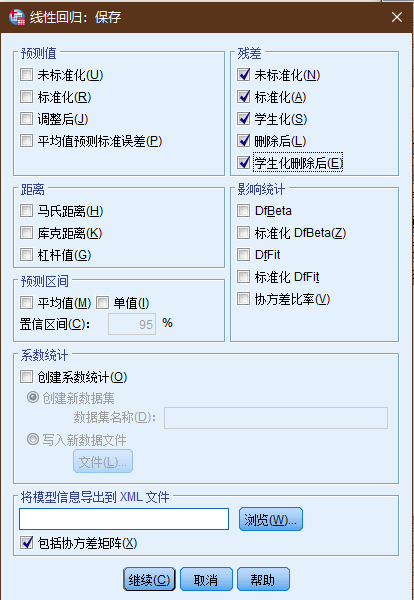Viewport: 414px width, 600px height.
Task: Tick the DfBeta influence statistic
Action: tap(243, 210)
